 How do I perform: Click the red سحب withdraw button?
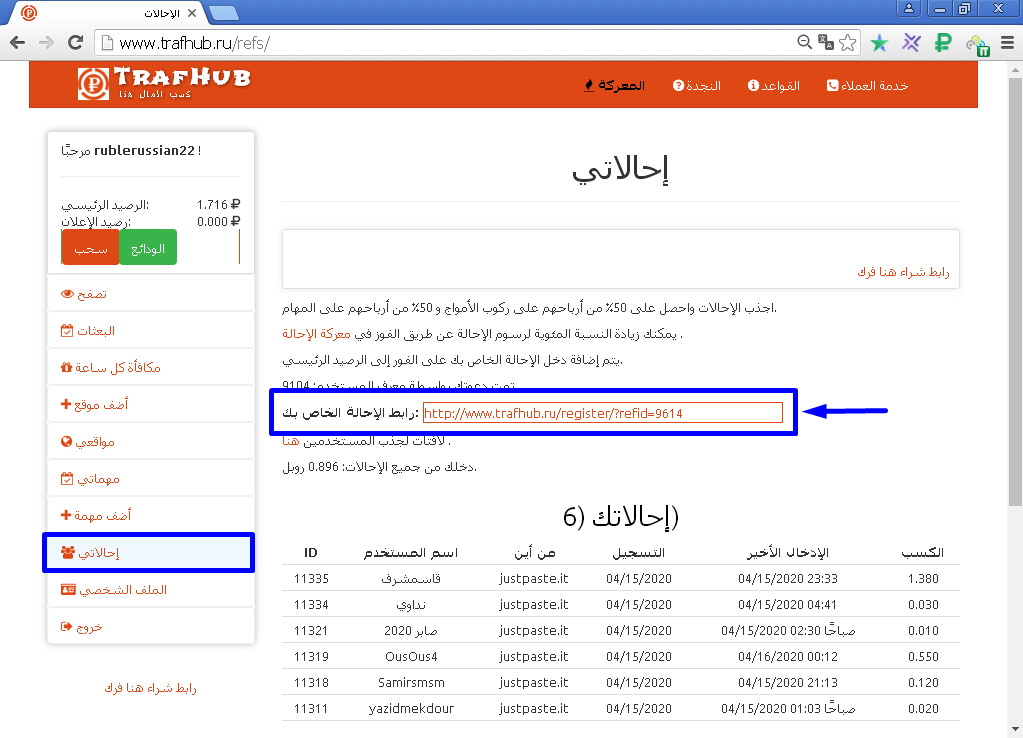(x=91, y=247)
